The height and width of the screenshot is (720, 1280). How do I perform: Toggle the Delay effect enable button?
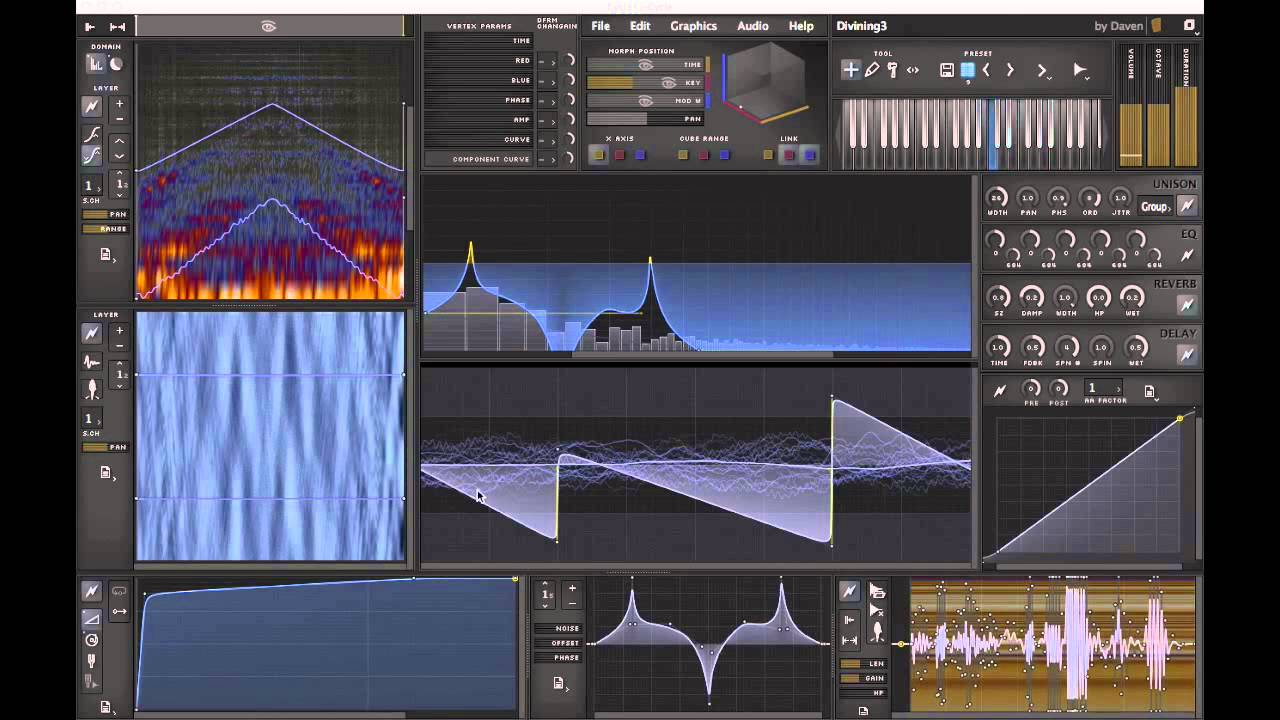pos(1187,354)
